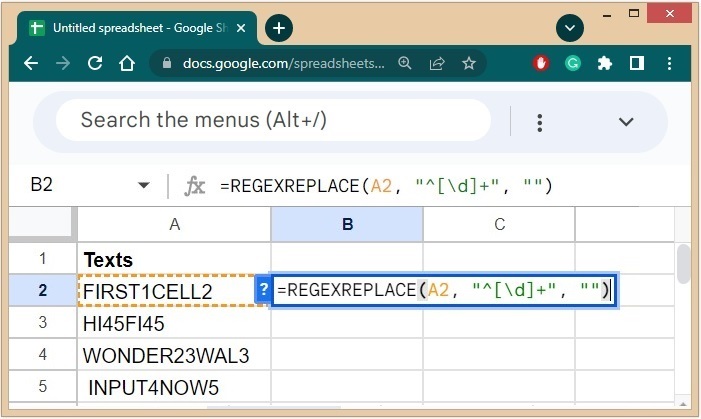Click the Grammarly extension icon
This screenshot has height=419, width=701.
pyautogui.click(x=573, y=63)
